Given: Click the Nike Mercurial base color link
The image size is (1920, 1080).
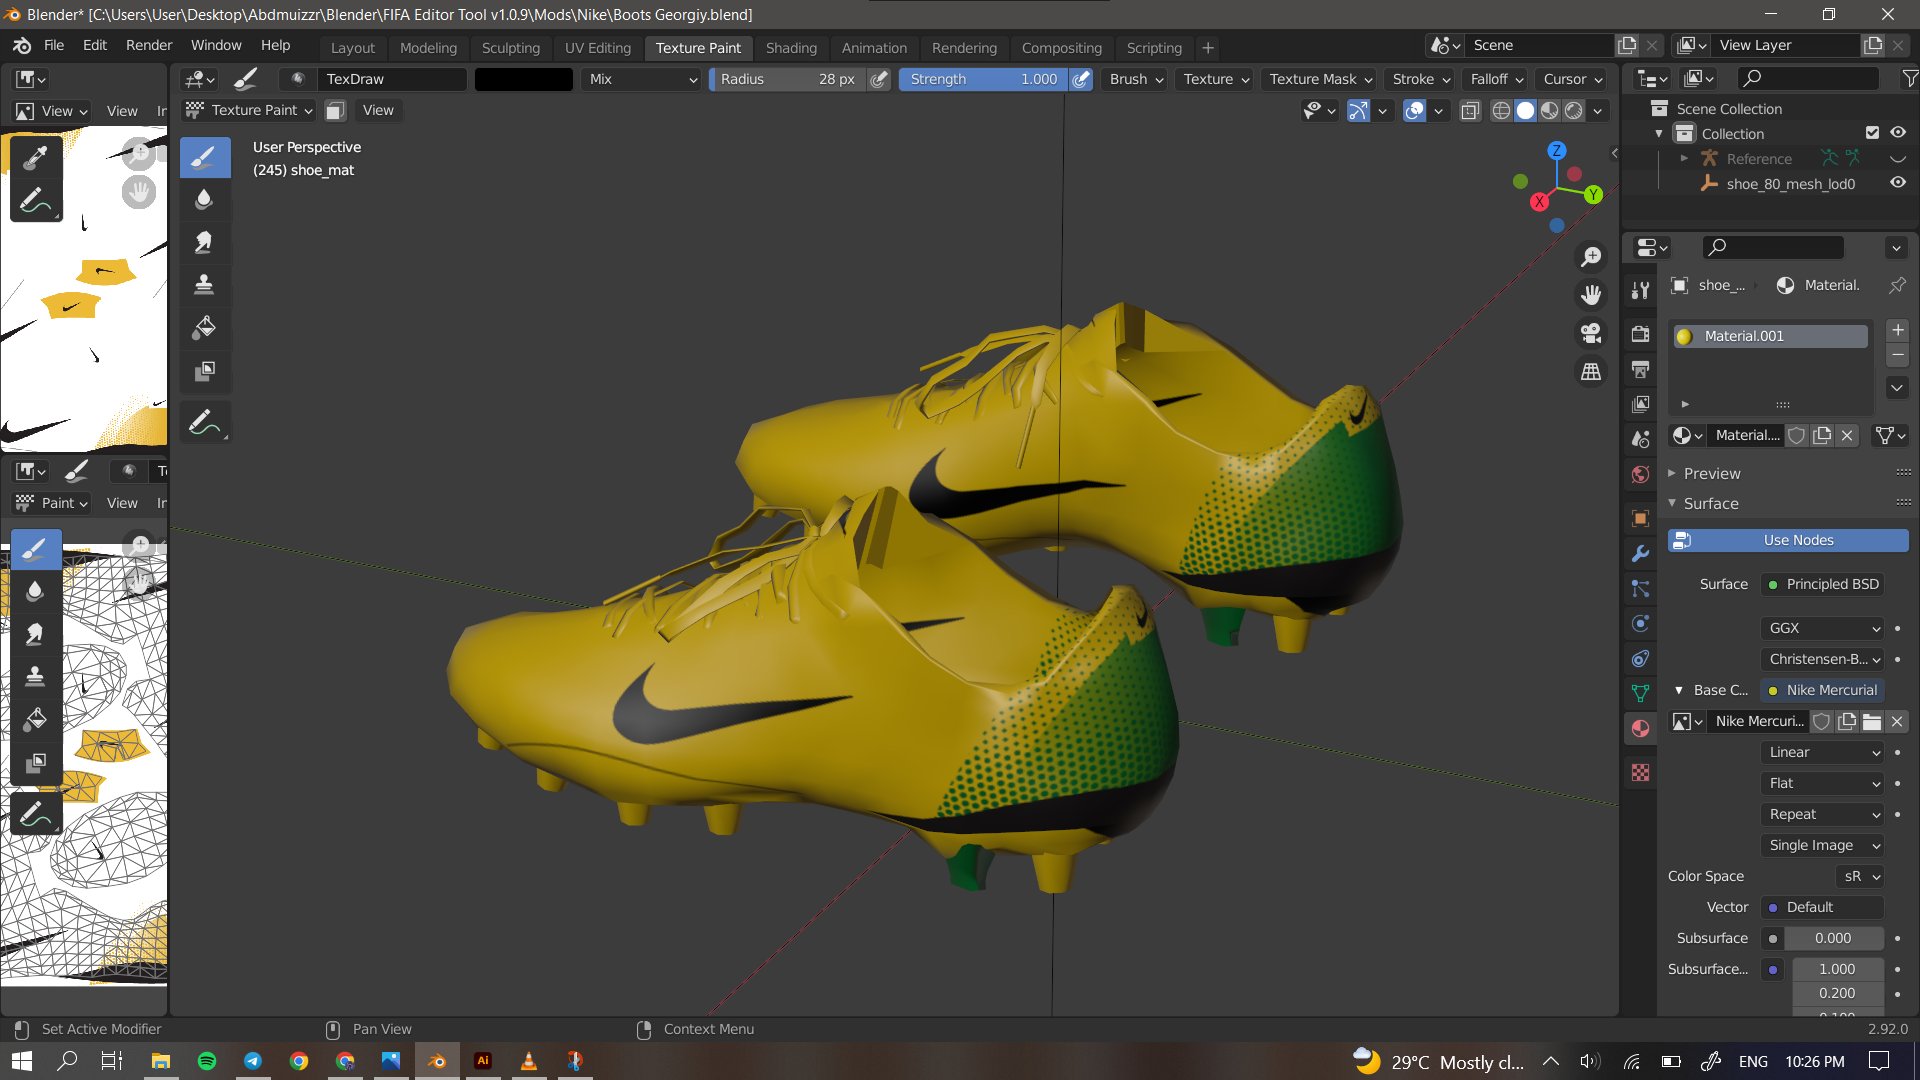Looking at the screenshot, I should pos(1822,690).
